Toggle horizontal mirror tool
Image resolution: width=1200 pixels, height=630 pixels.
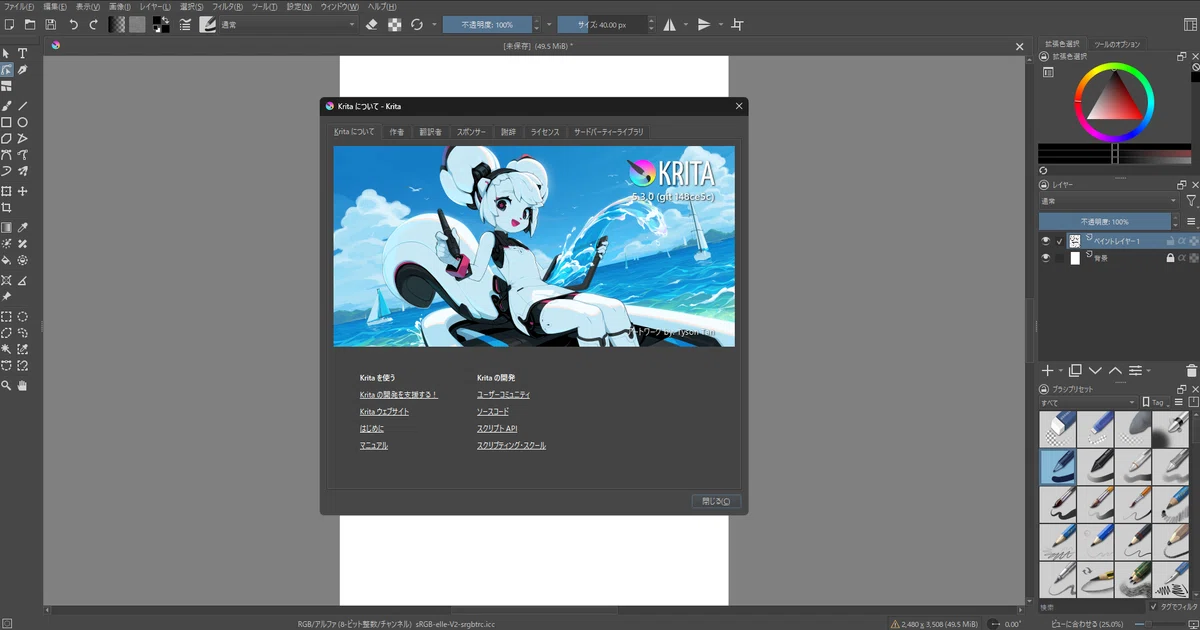coord(669,24)
